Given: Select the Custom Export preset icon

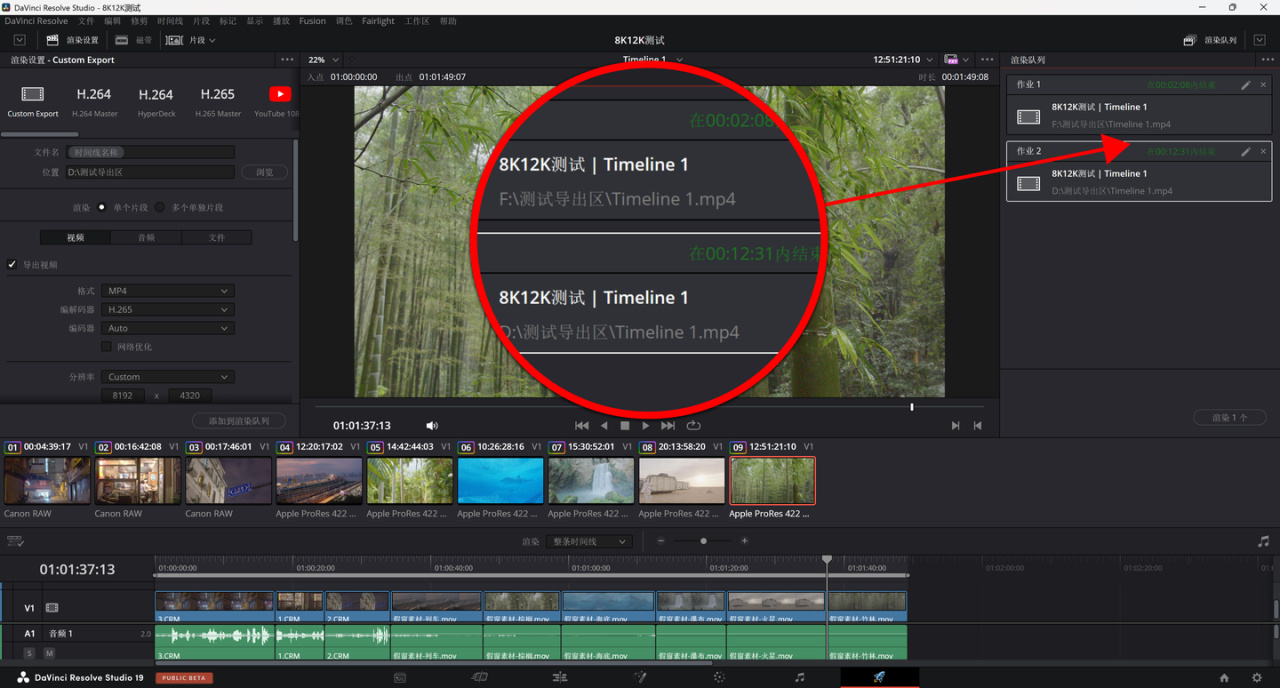Looking at the screenshot, I should (x=33, y=94).
